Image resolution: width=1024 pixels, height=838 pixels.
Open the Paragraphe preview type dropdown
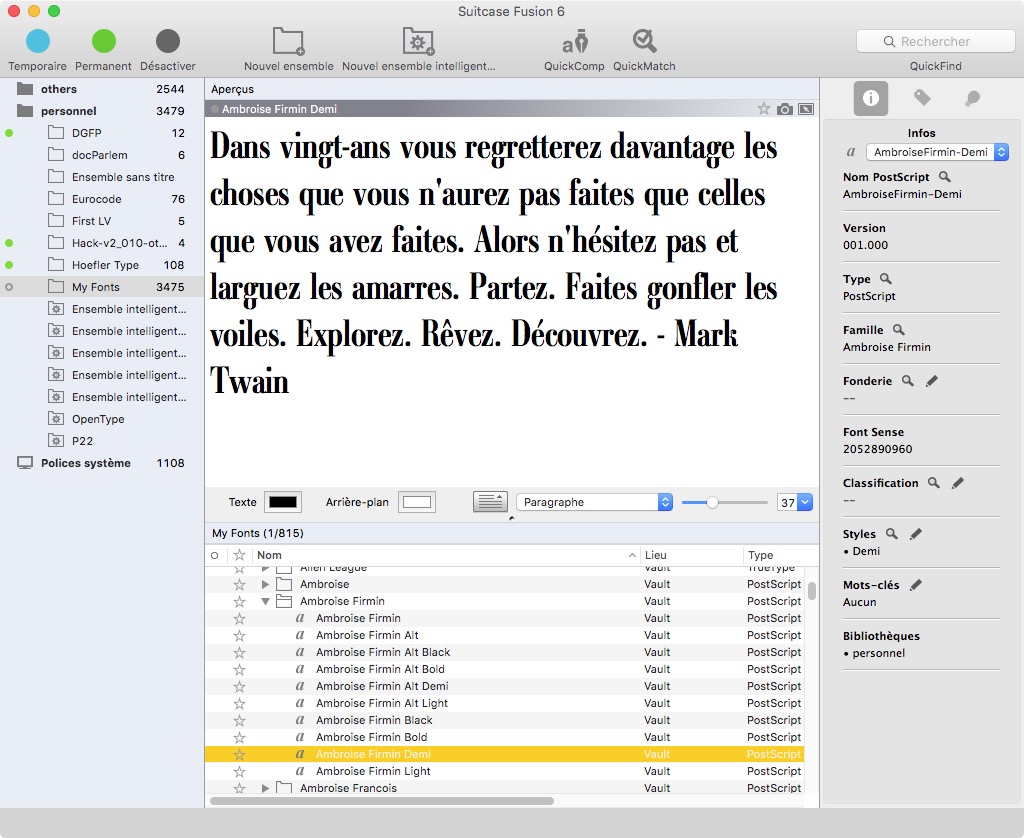coord(594,502)
